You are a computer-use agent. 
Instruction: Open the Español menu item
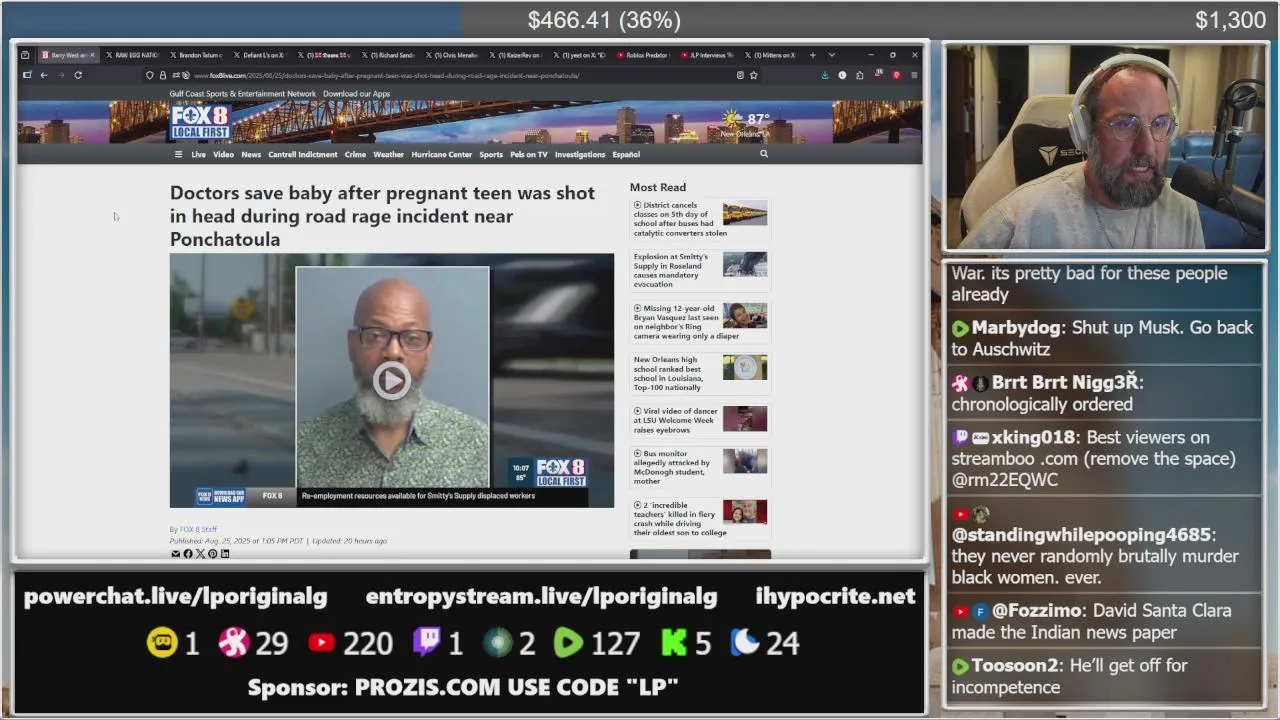click(626, 155)
